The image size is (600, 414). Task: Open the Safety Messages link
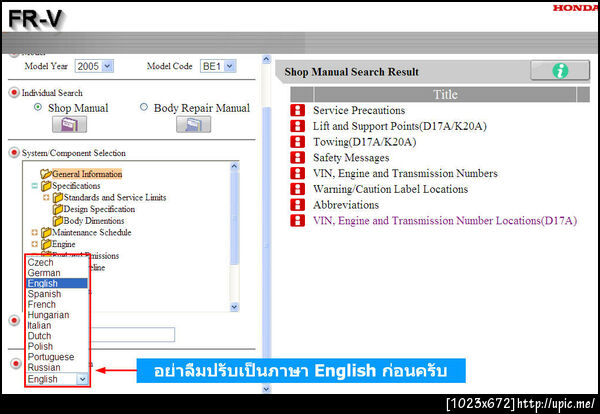(x=351, y=157)
